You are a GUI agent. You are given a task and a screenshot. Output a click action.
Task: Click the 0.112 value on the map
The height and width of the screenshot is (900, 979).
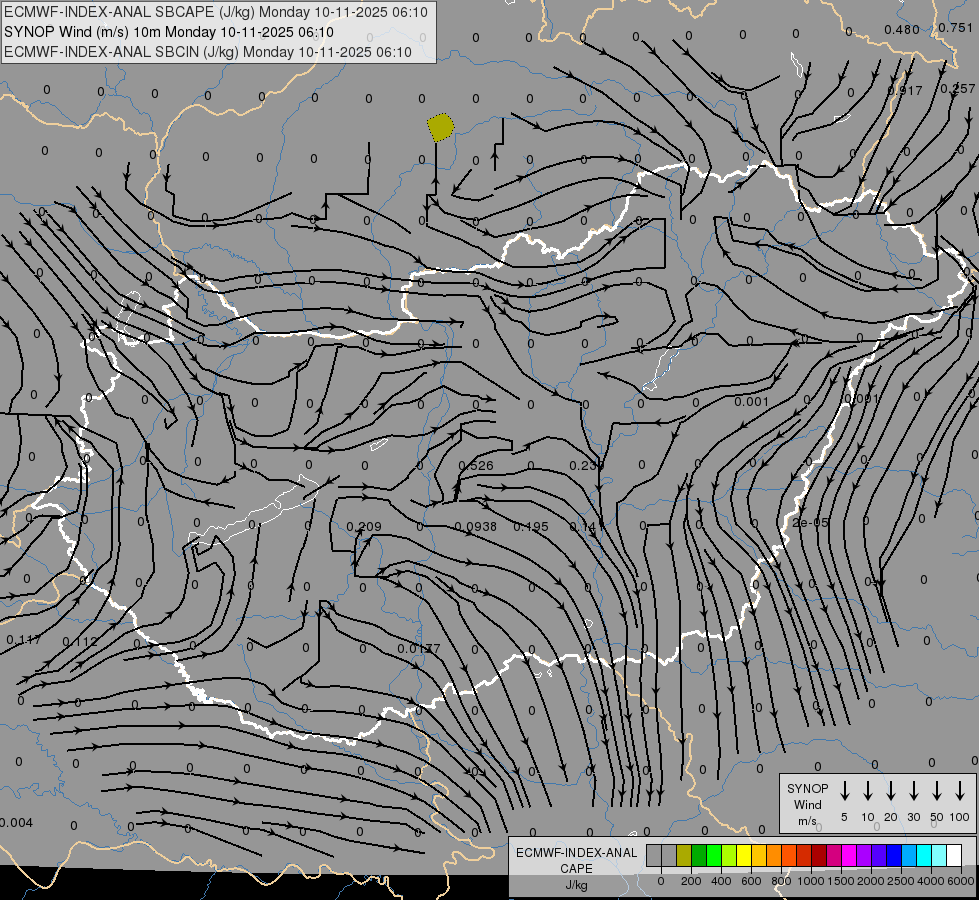(80, 641)
